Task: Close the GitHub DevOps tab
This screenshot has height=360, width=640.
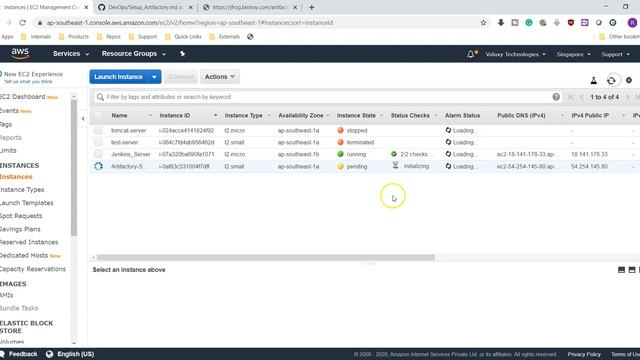Action: pos(190,7)
